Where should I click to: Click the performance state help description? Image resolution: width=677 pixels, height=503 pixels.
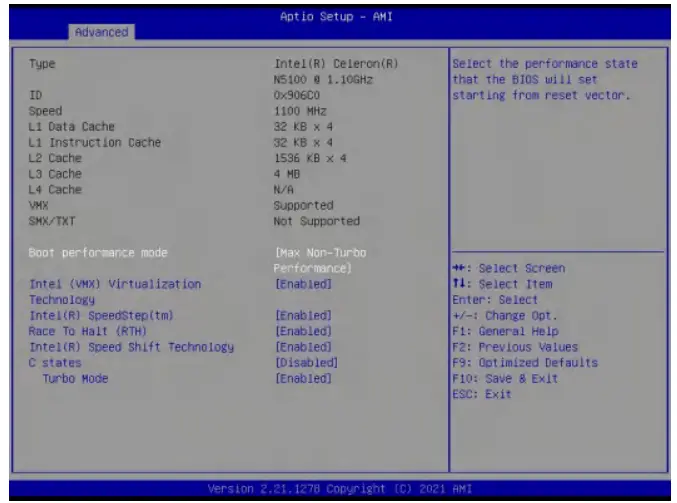[x=545, y=80]
